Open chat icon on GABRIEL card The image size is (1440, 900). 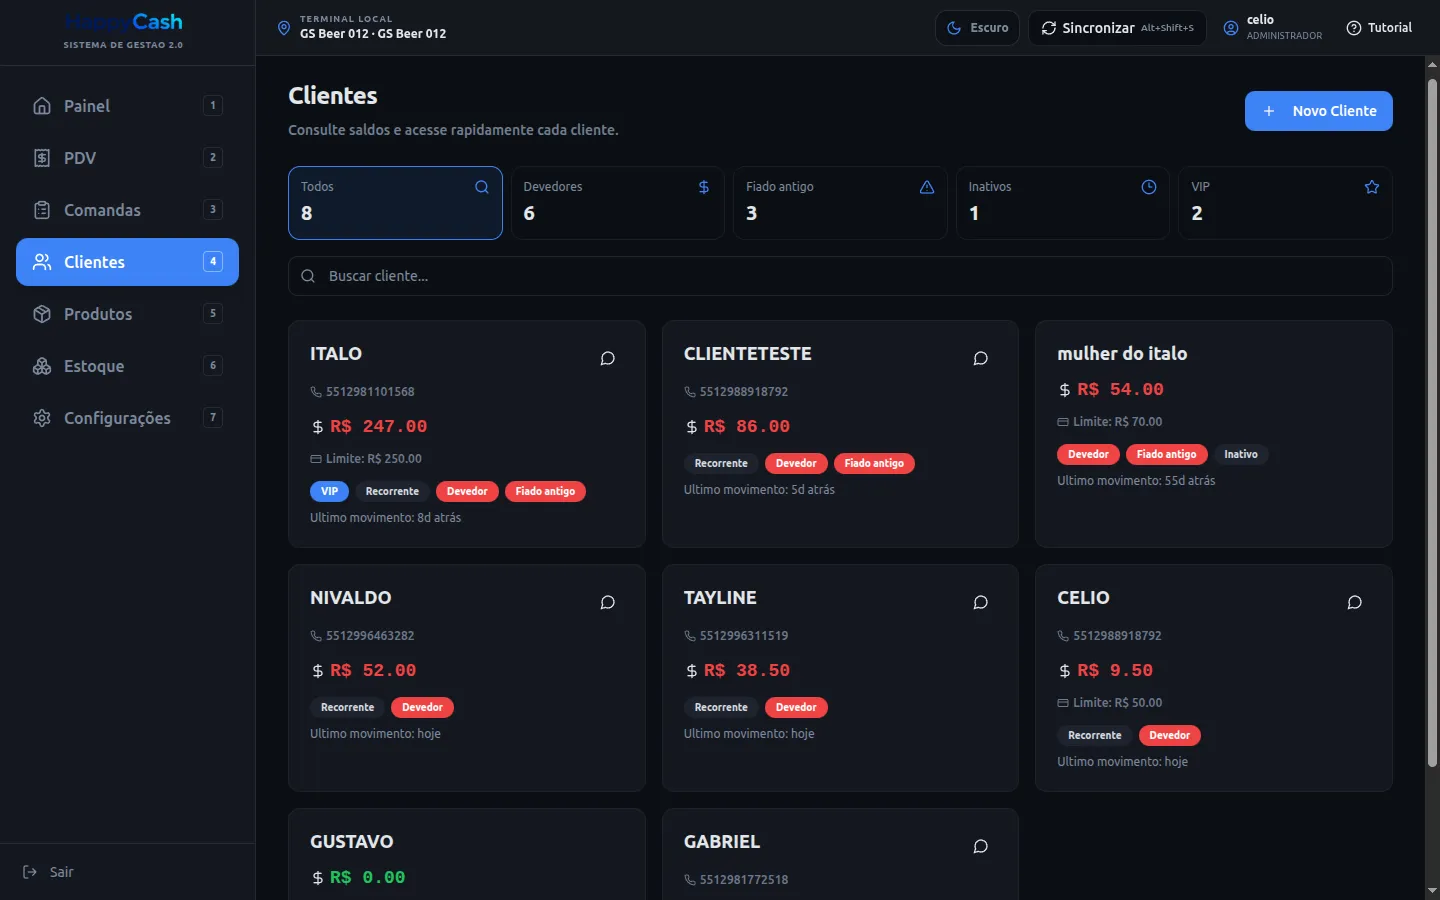[981, 846]
